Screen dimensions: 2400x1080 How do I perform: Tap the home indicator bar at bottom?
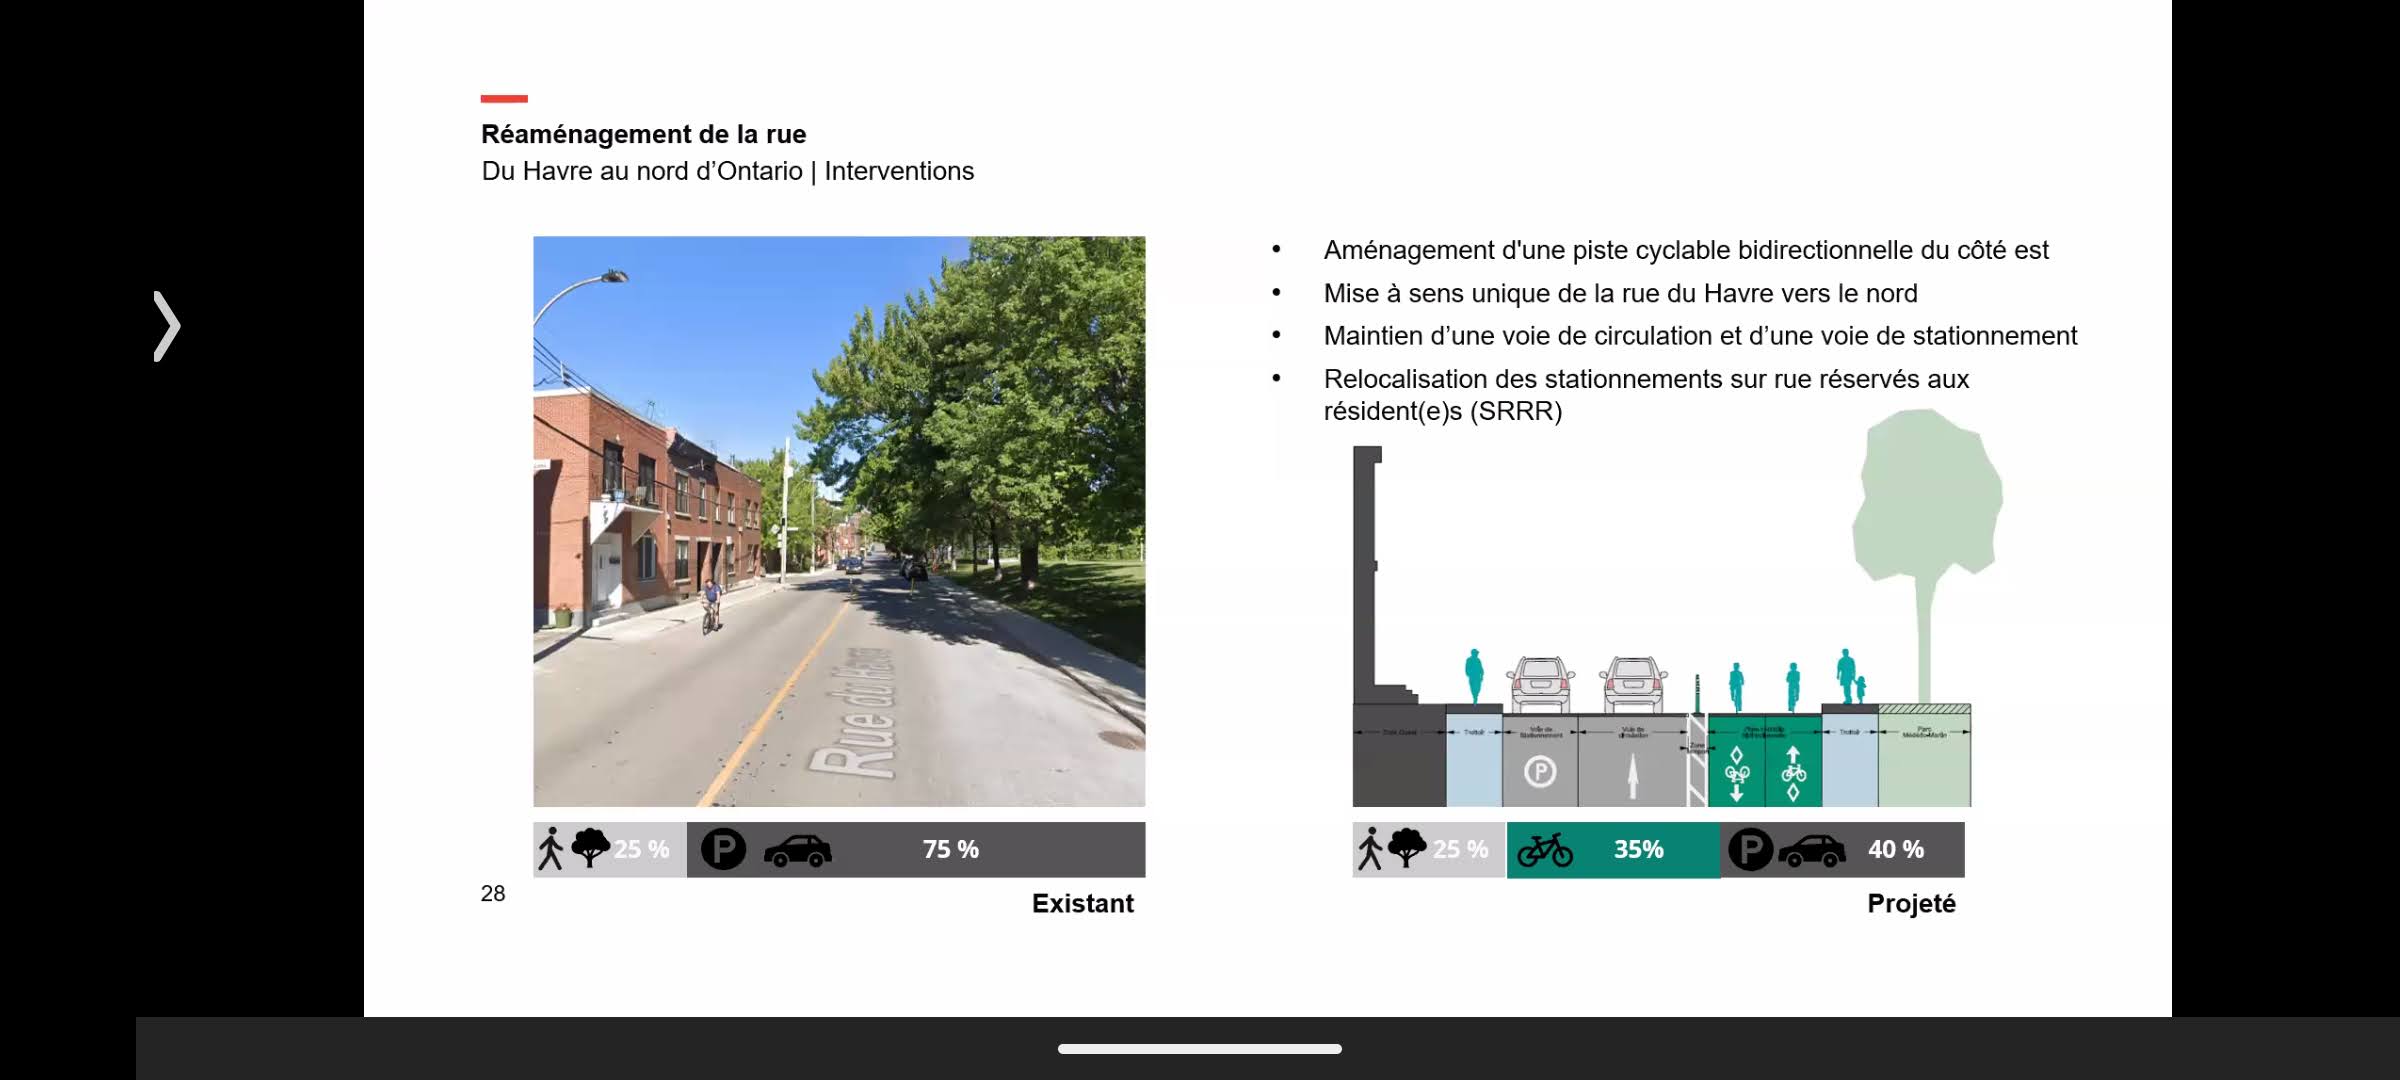1199,1049
